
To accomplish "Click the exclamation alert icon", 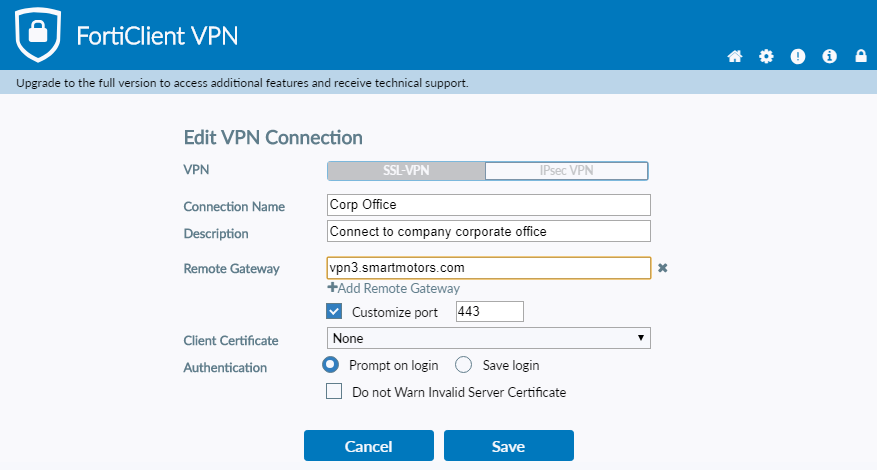I will (797, 57).
